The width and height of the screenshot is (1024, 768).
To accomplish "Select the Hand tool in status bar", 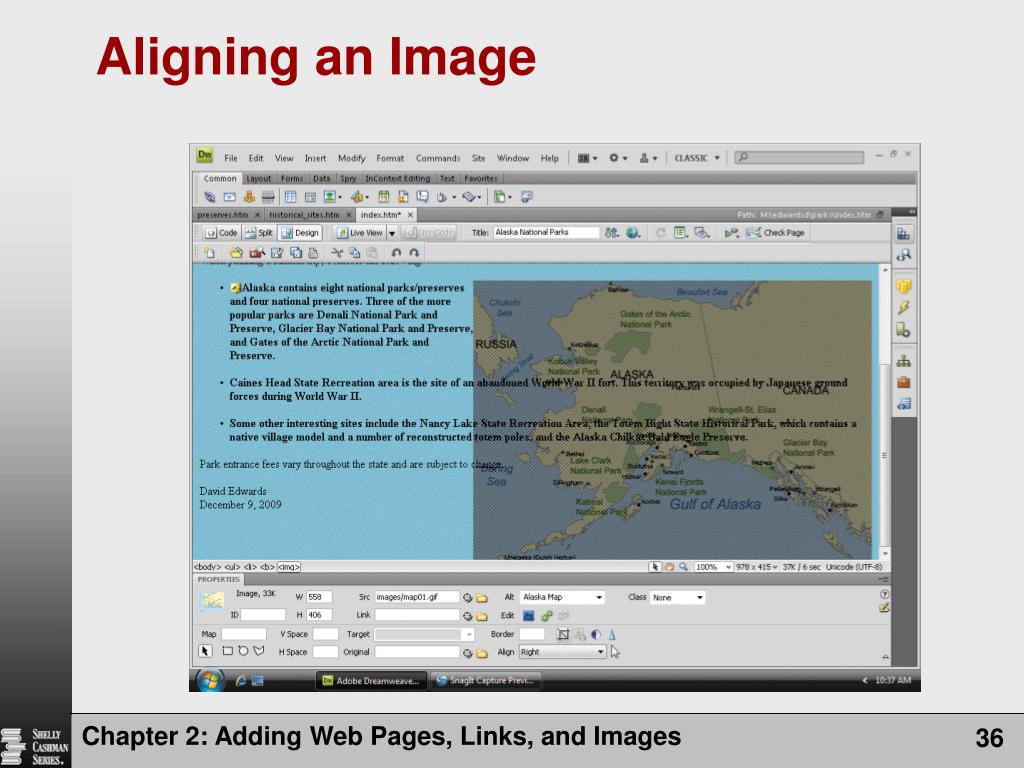I will click(669, 567).
